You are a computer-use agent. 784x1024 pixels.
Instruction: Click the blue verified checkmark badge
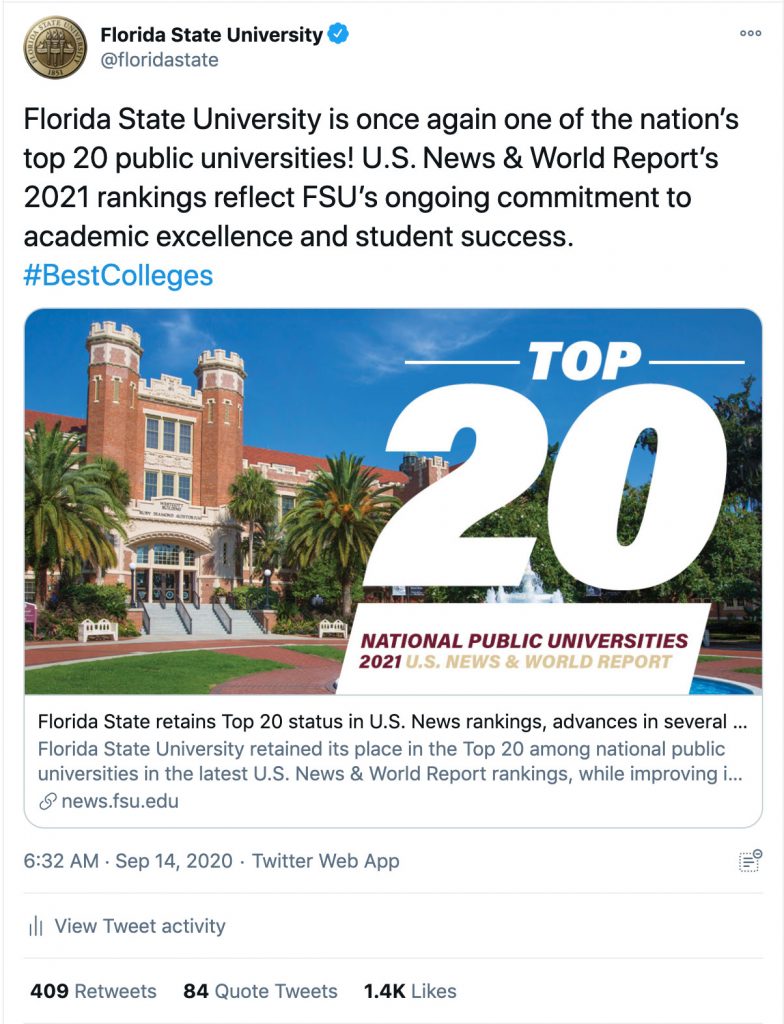pyautogui.click(x=337, y=33)
